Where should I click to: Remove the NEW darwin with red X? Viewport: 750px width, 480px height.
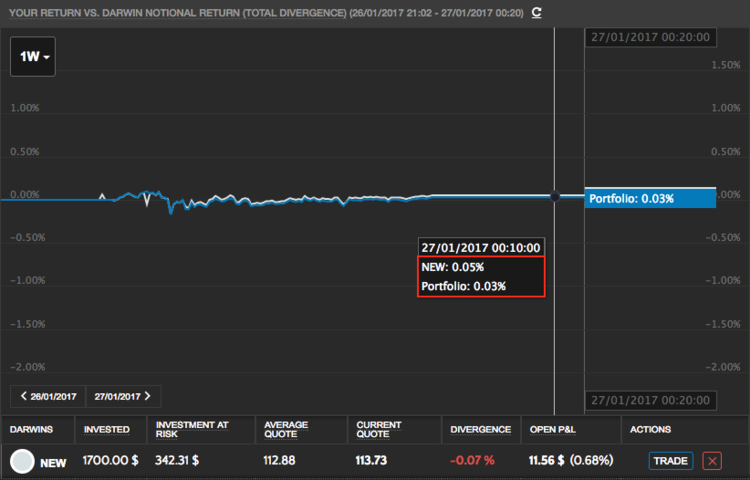pos(712,461)
